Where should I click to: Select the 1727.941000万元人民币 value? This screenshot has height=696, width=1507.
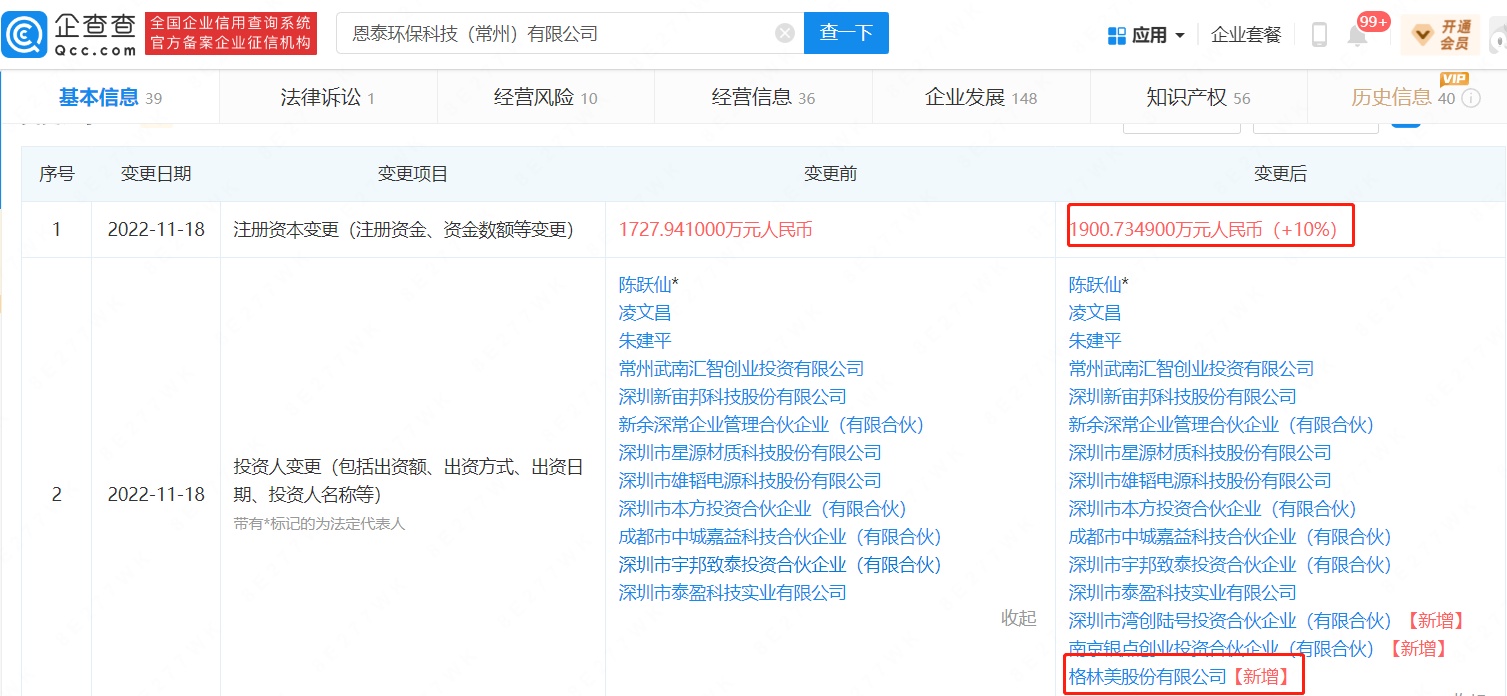715,230
